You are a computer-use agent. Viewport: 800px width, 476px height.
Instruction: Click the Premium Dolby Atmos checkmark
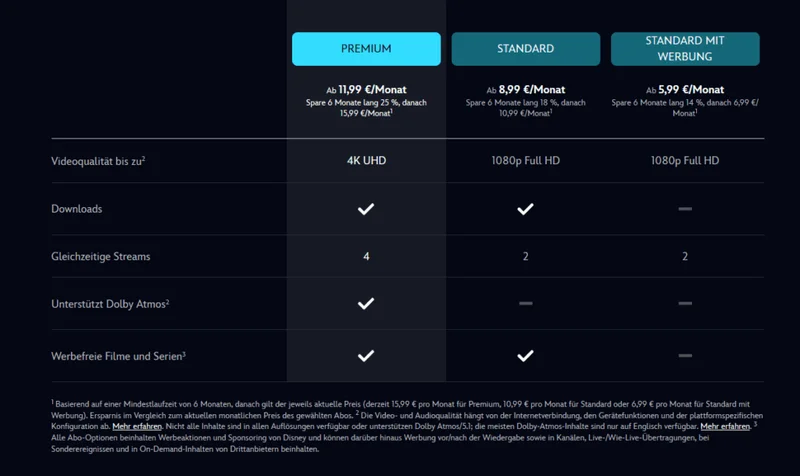click(366, 304)
